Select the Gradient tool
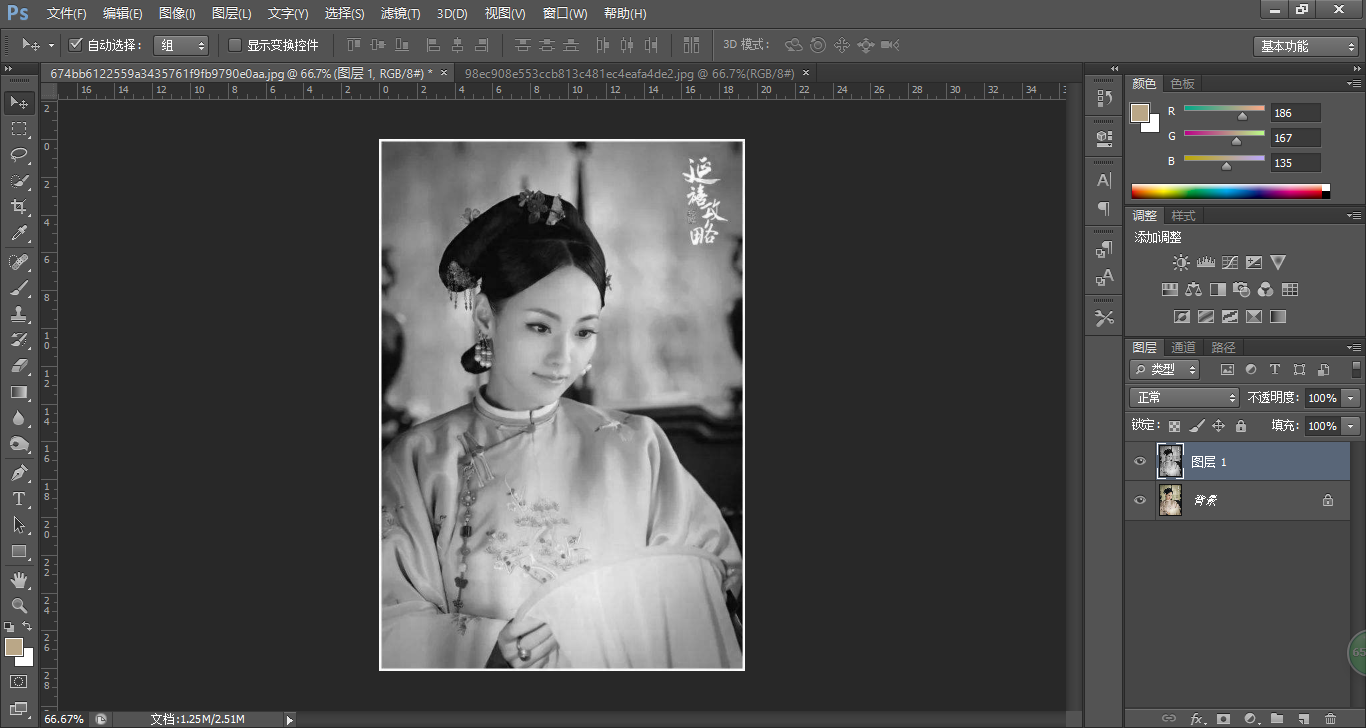Viewport: 1366px width, 728px height. coord(19,392)
